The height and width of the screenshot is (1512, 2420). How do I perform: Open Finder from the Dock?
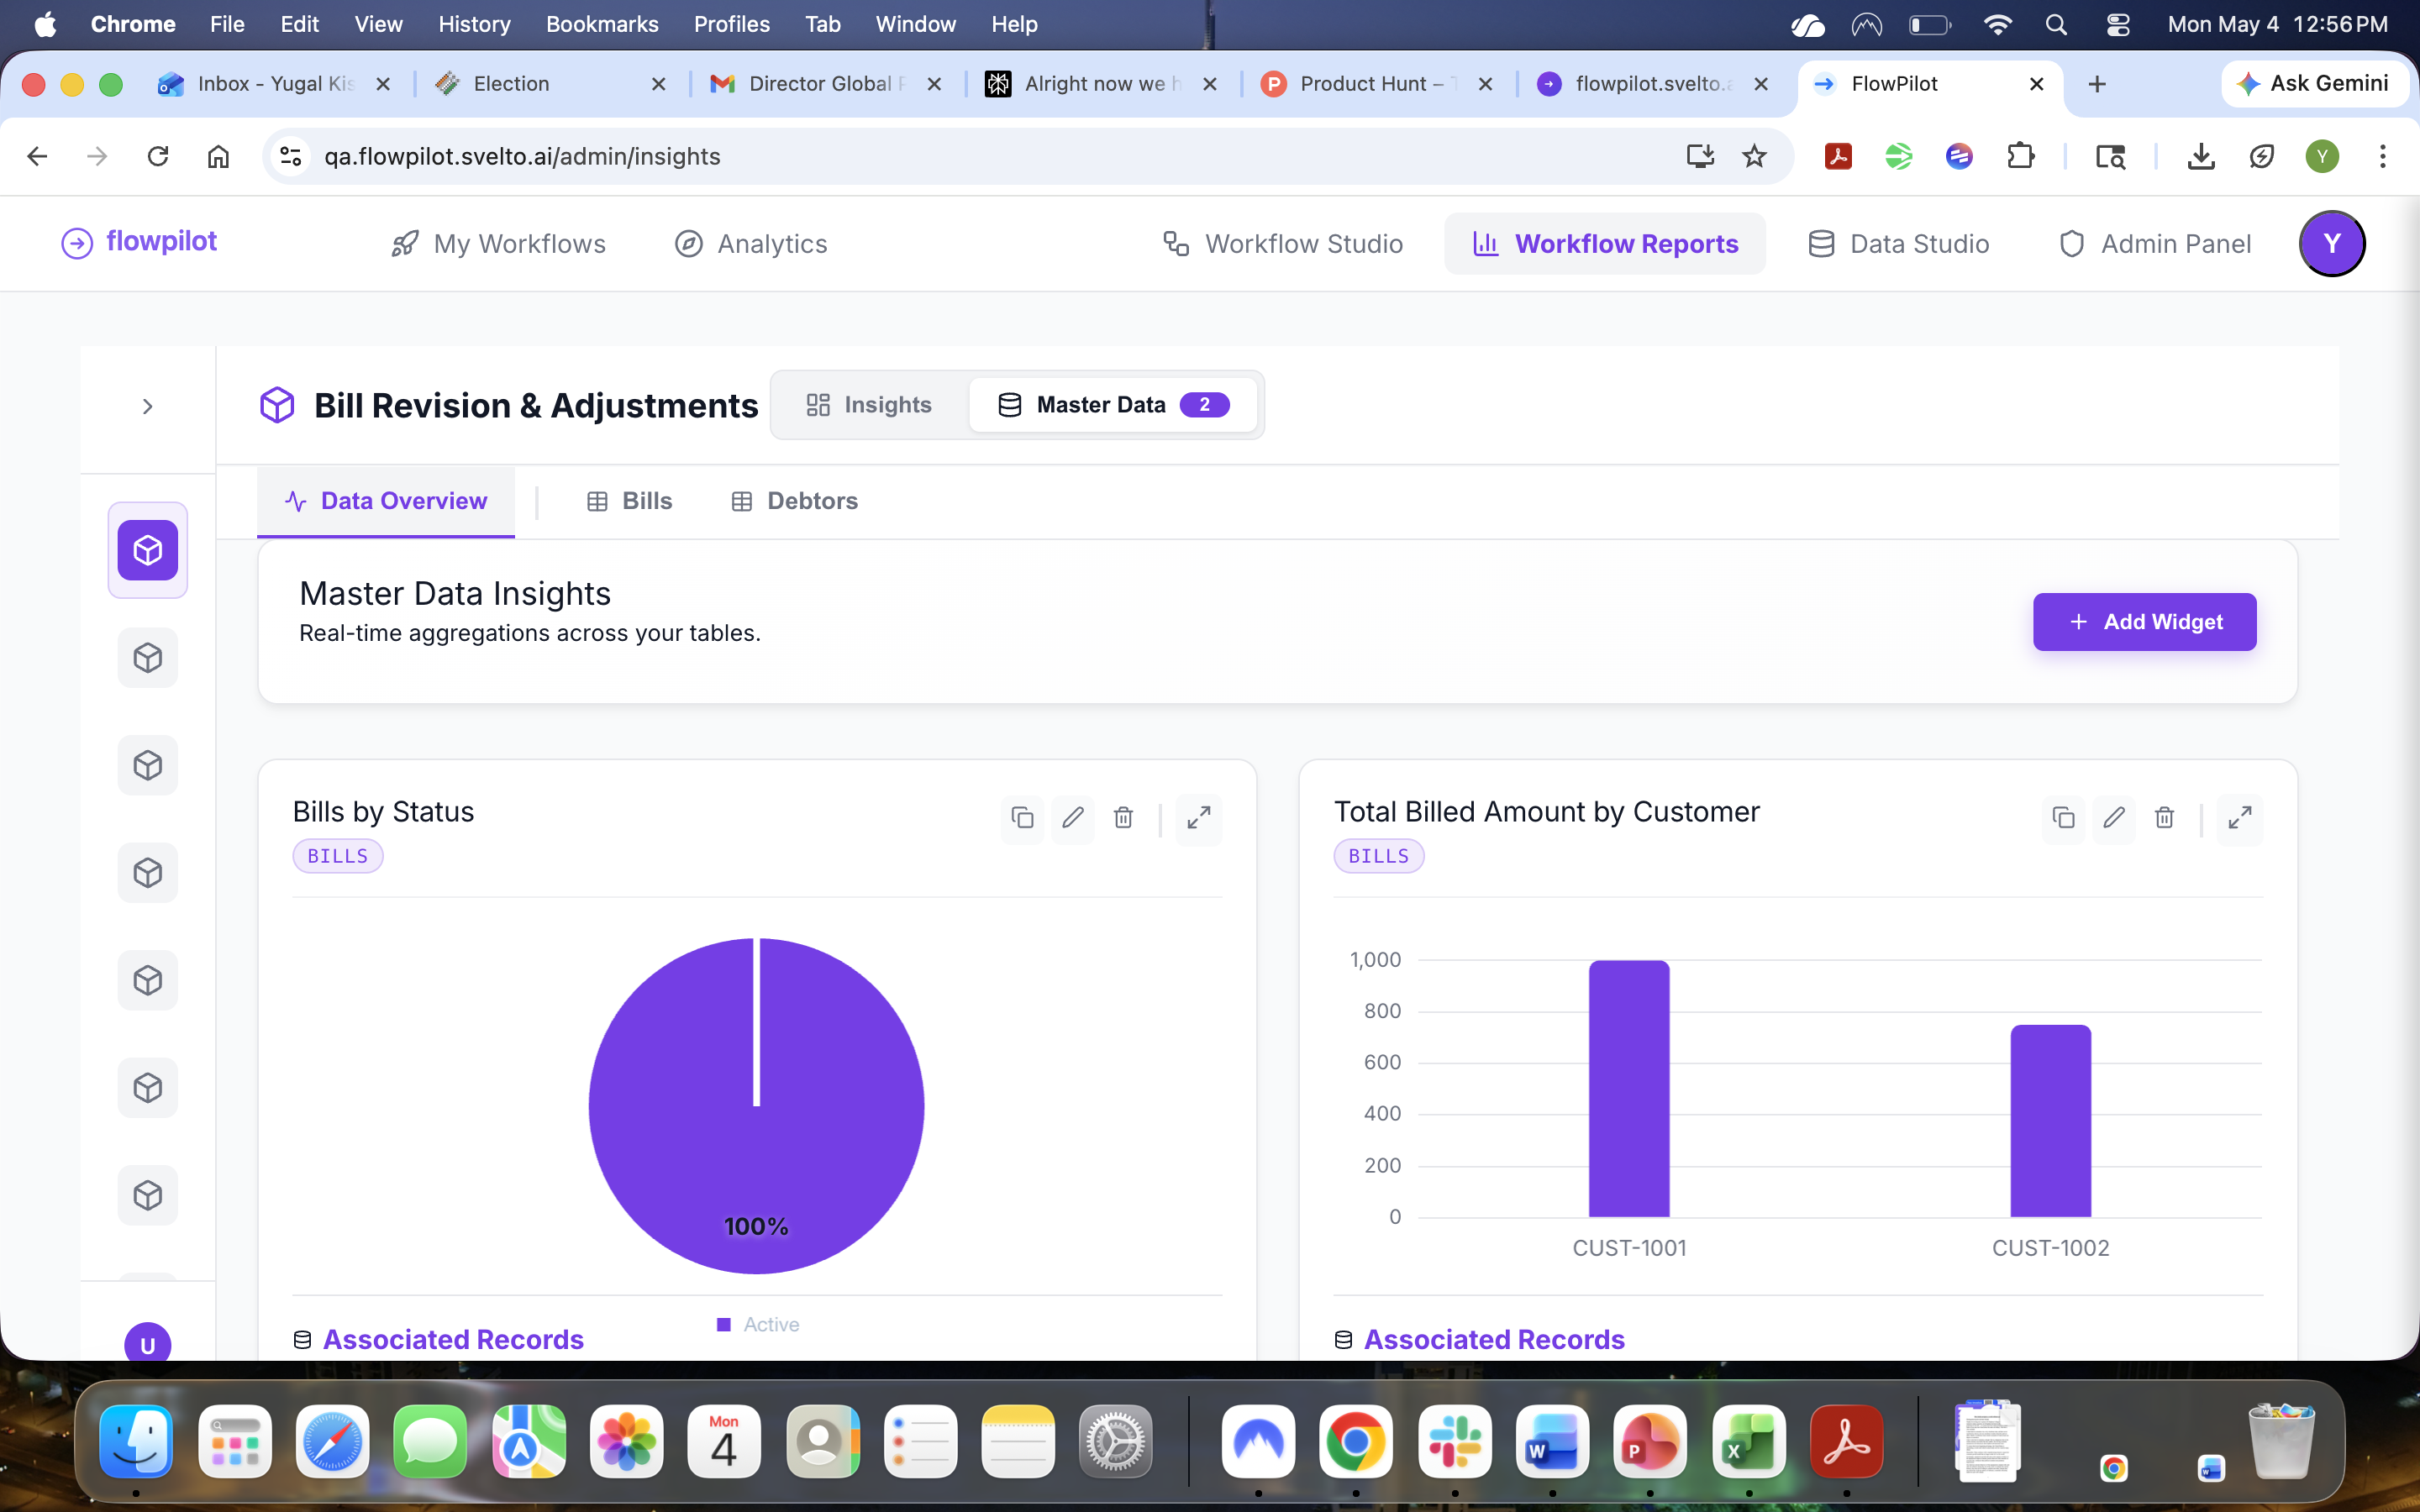pyautogui.click(x=136, y=1442)
